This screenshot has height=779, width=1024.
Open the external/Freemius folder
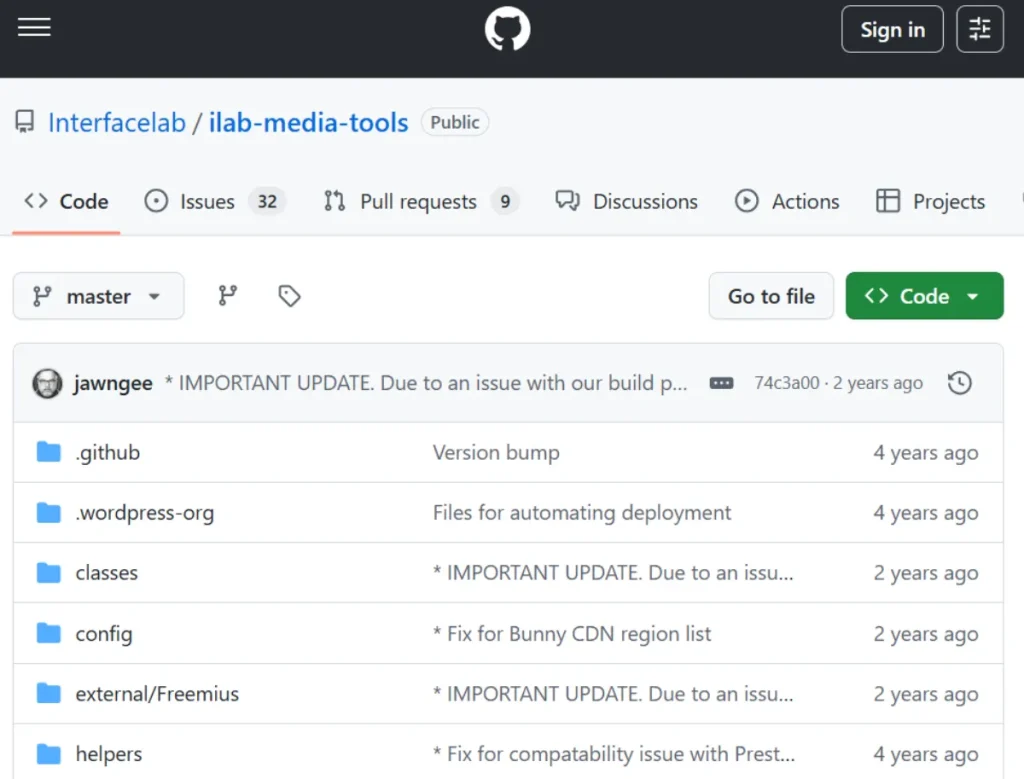[x=157, y=693]
